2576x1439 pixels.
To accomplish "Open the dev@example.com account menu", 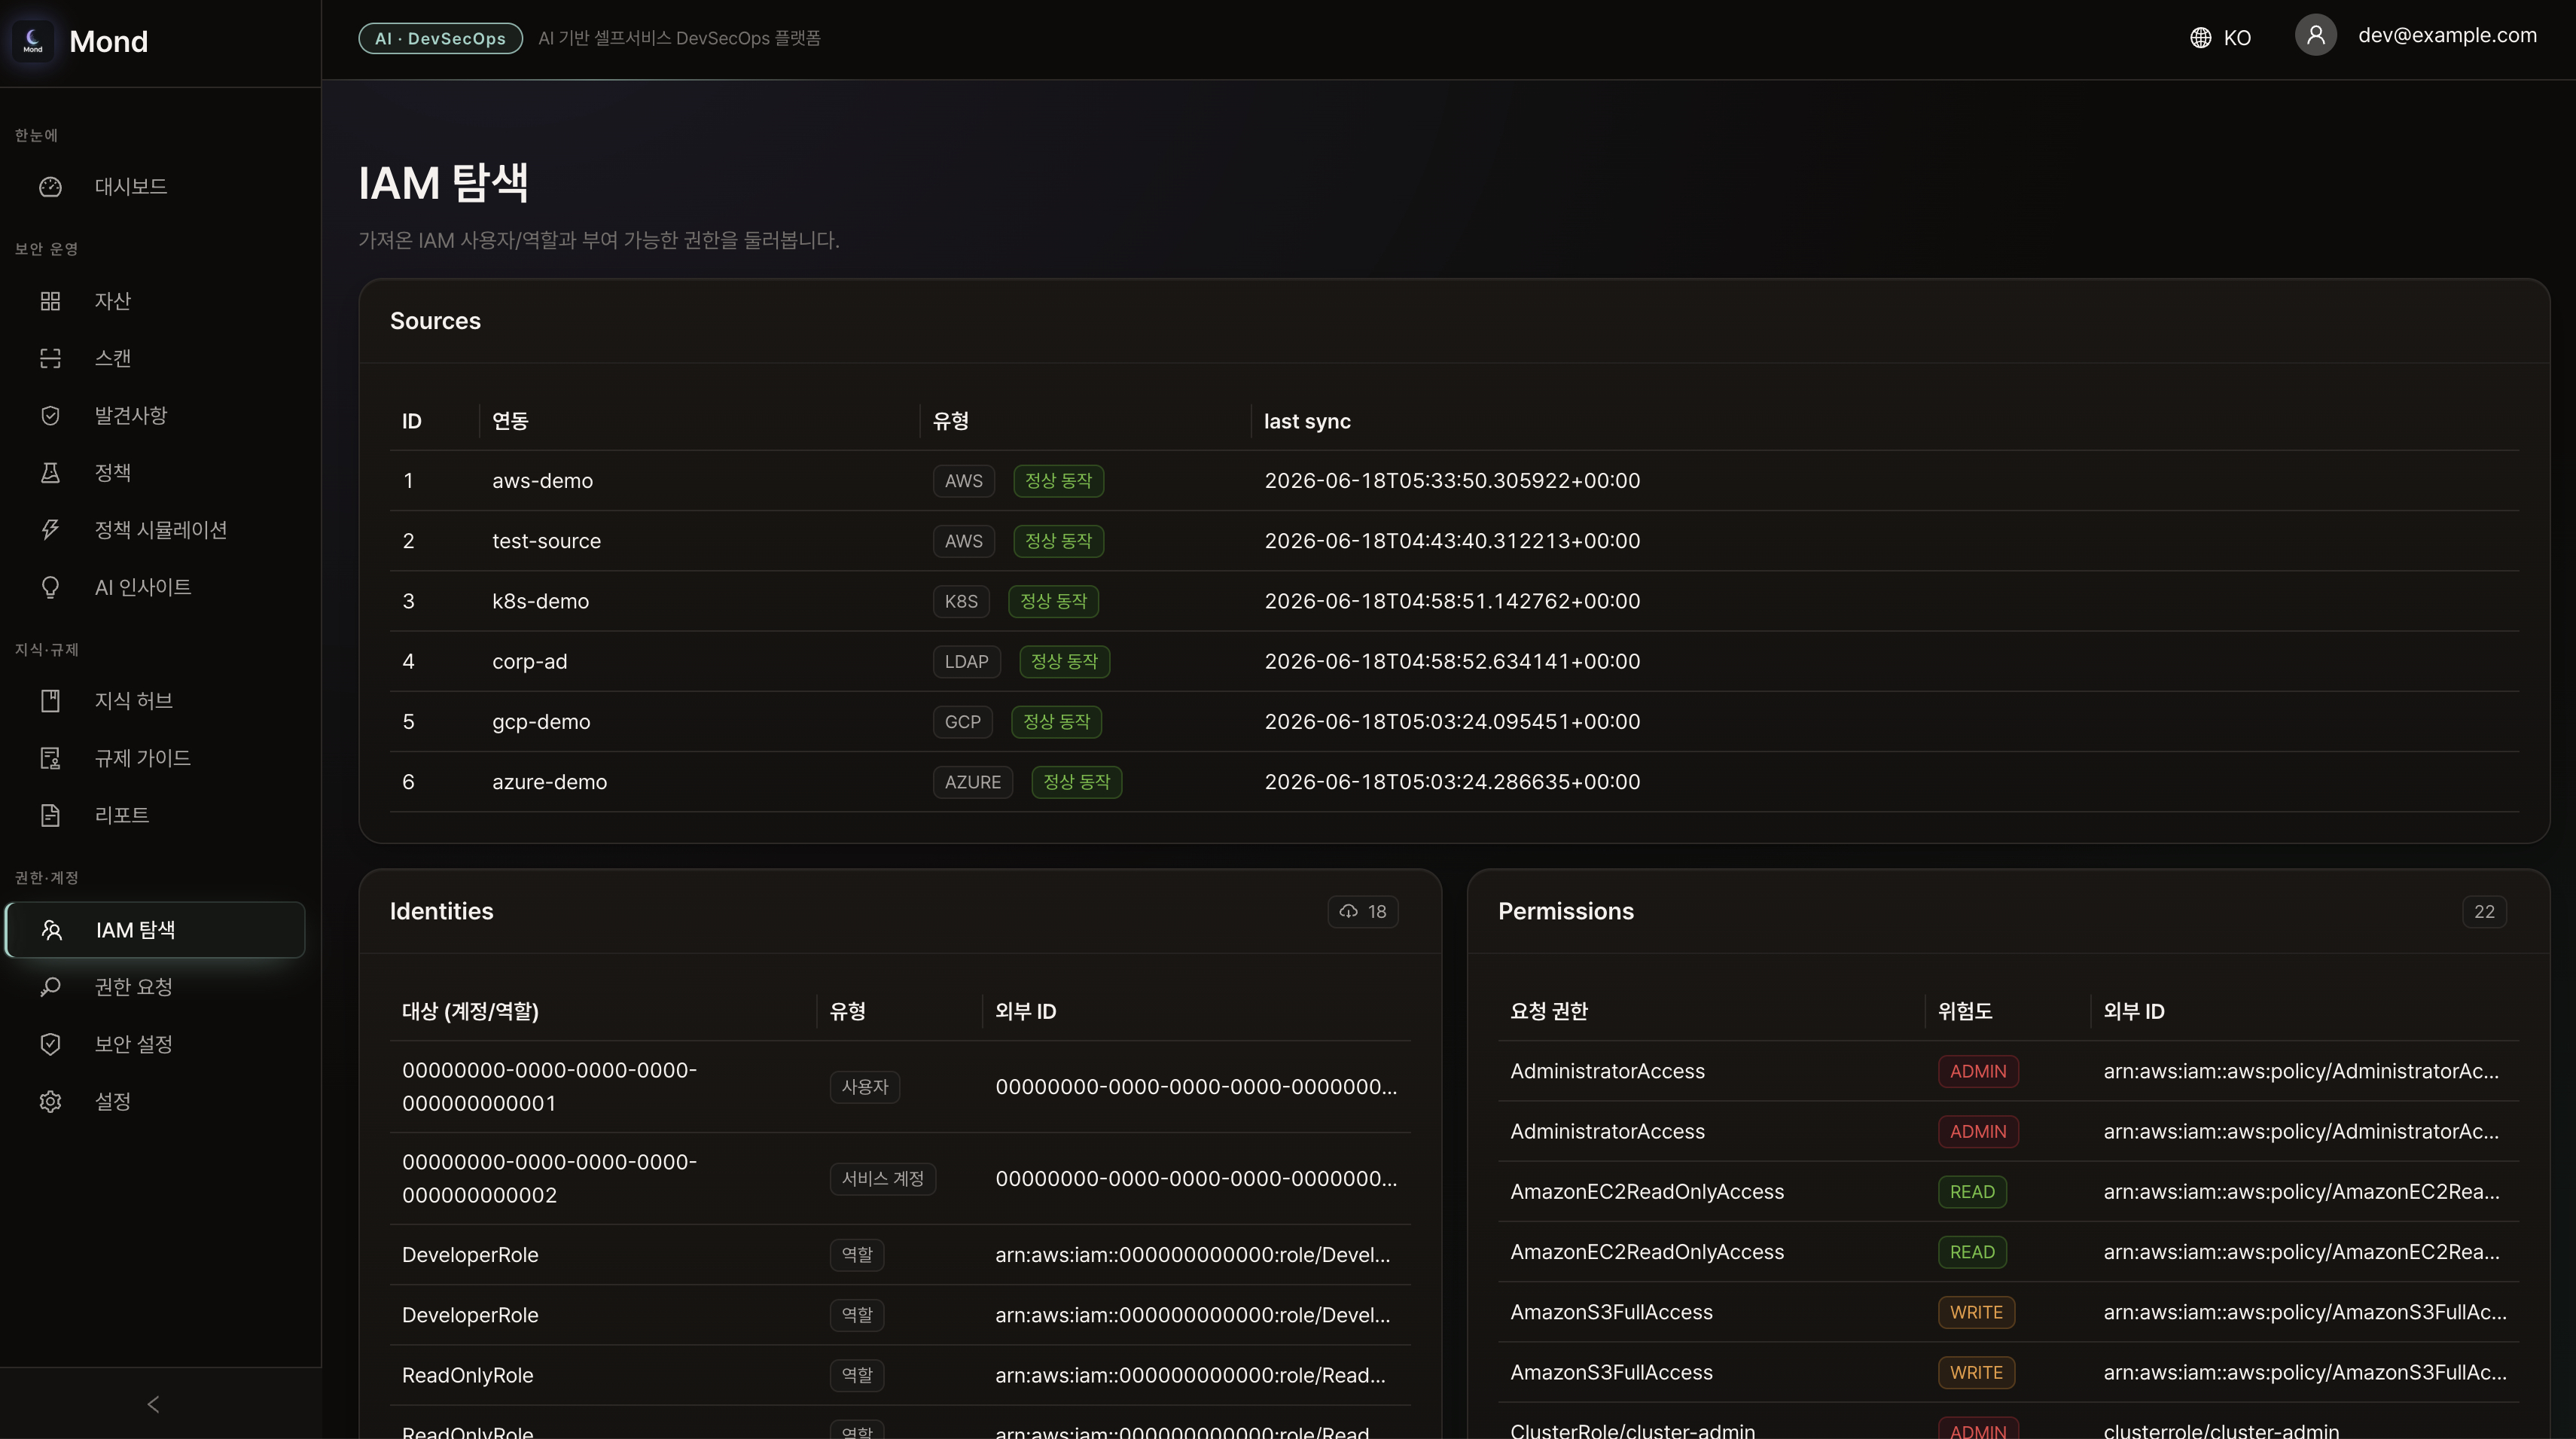I will click(2415, 36).
